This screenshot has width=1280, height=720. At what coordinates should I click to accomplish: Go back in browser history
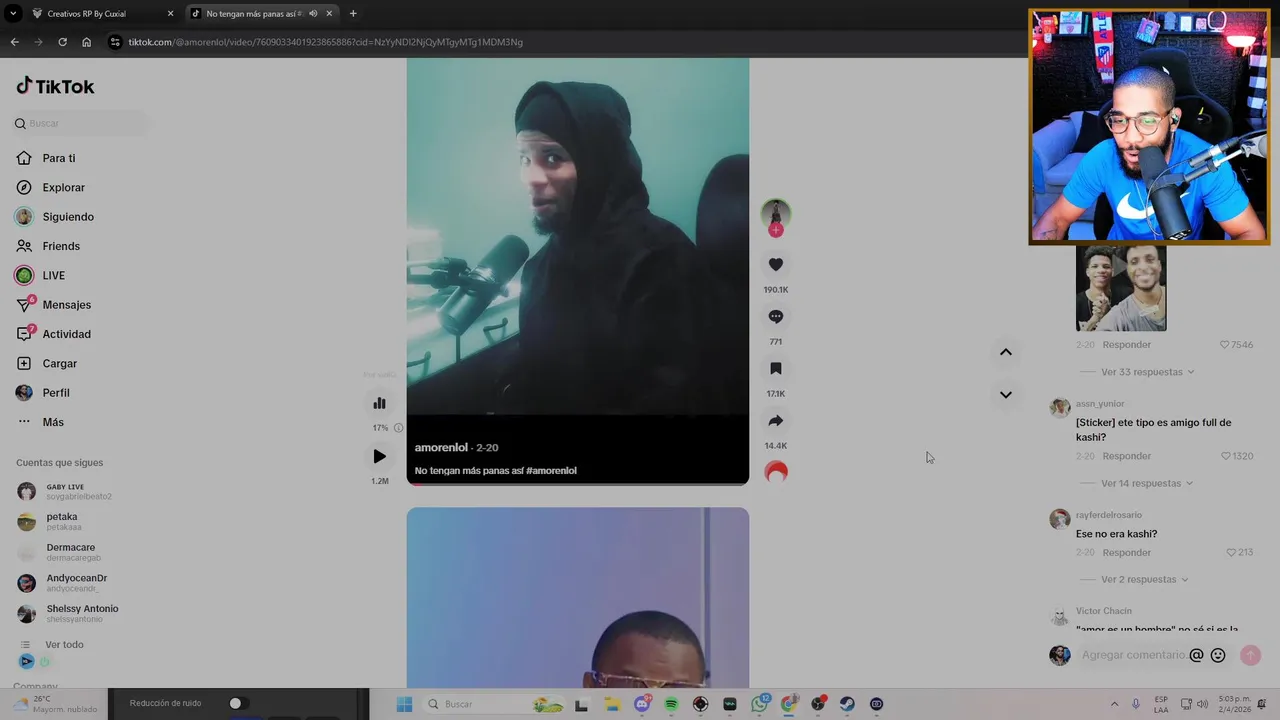(14, 42)
